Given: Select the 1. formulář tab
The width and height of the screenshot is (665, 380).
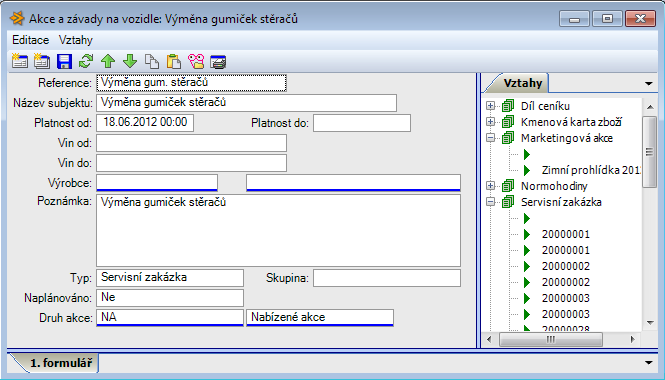Looking at the screenshot, I should coord(61,363).
